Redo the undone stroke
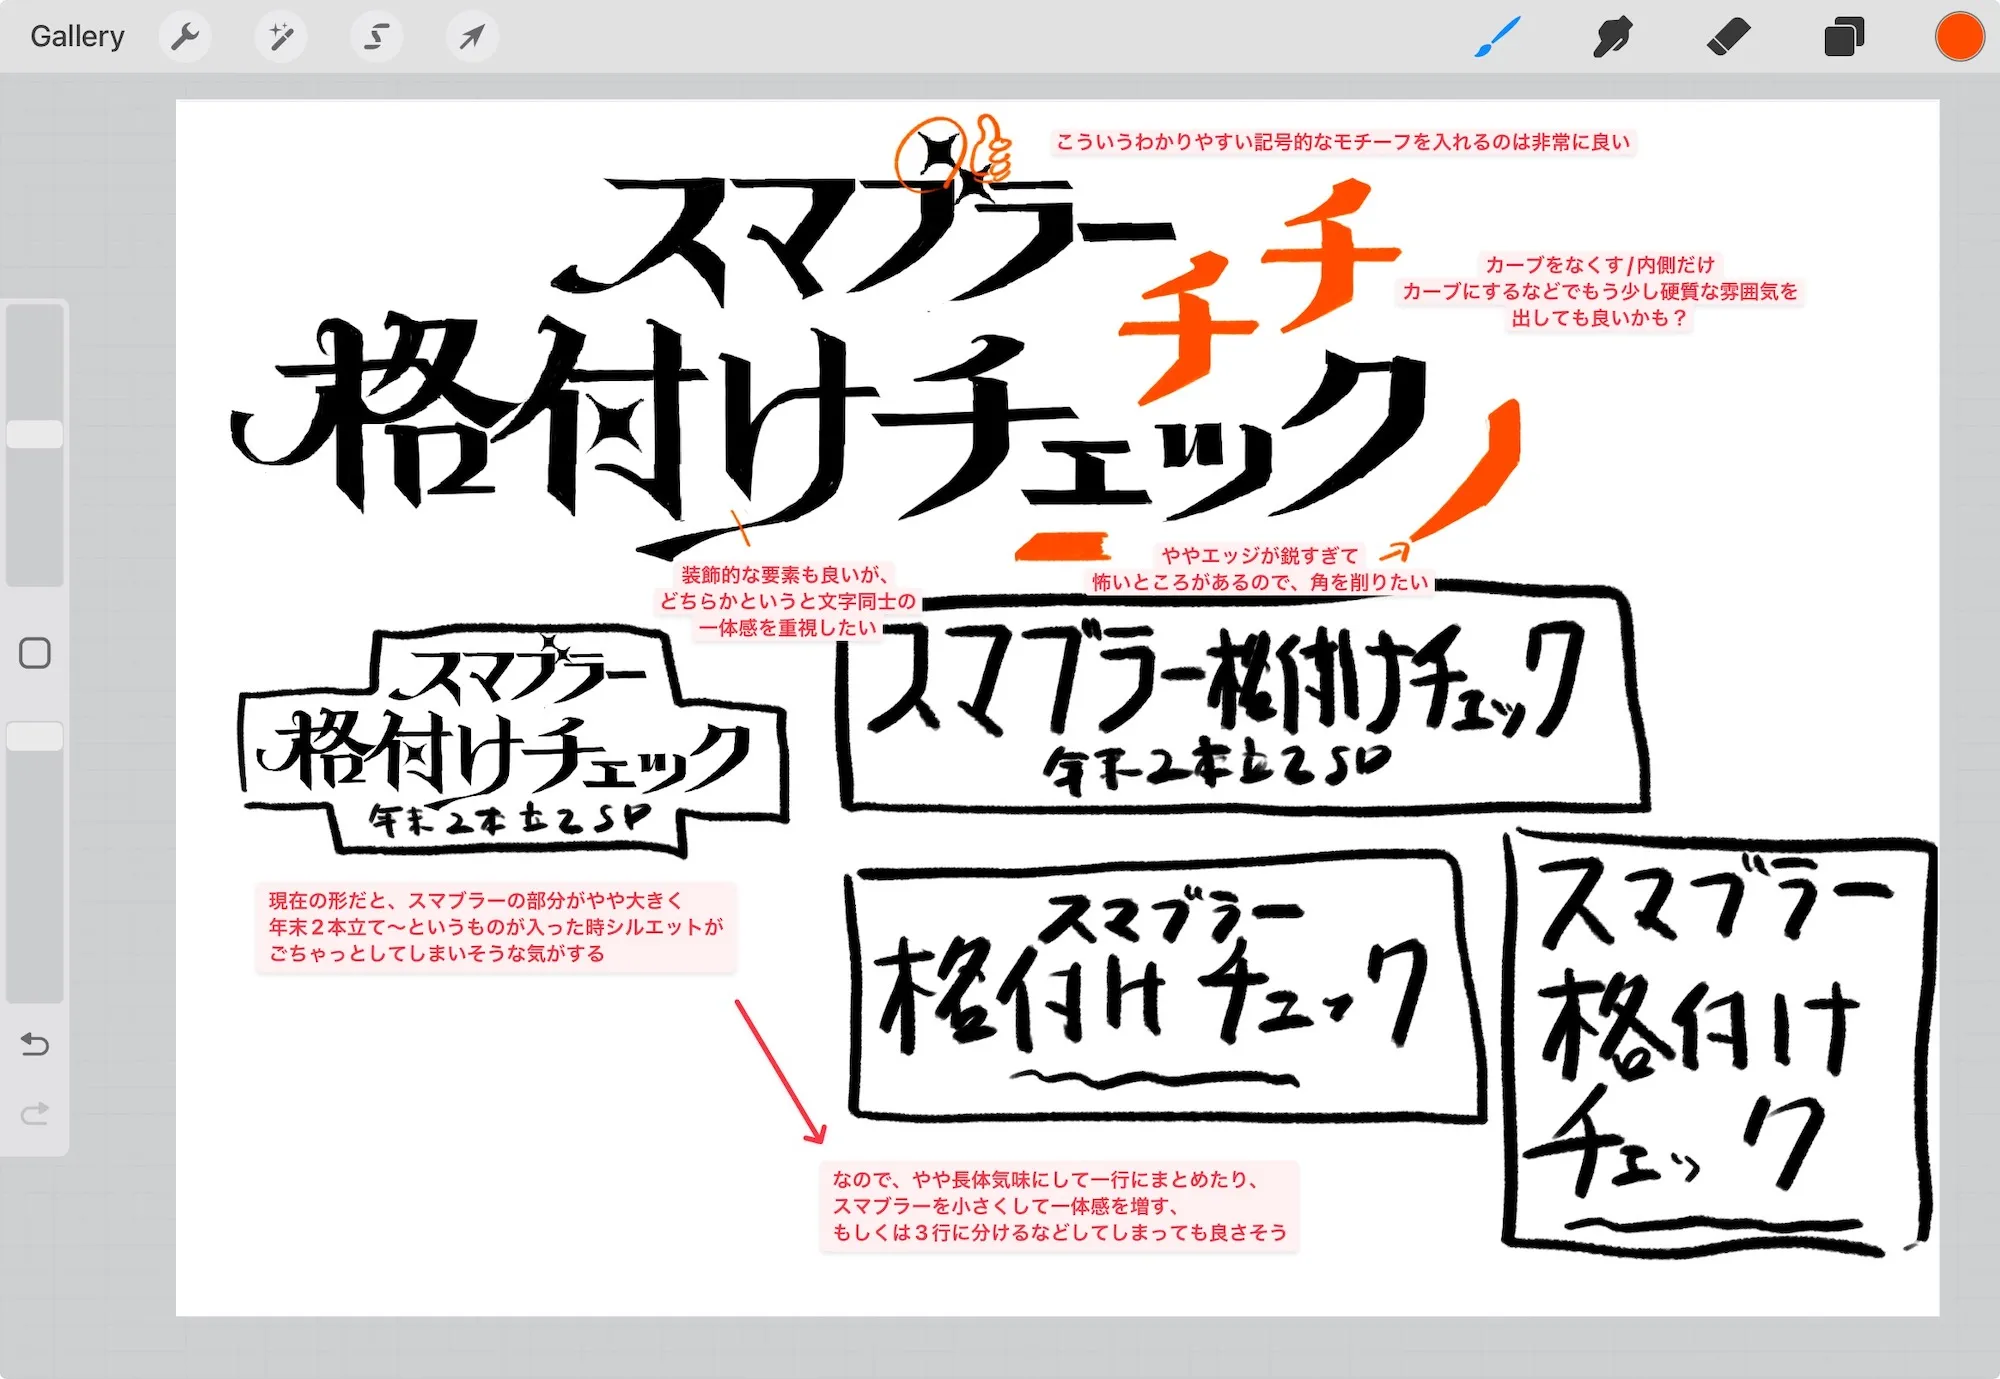 point(36,1112)
